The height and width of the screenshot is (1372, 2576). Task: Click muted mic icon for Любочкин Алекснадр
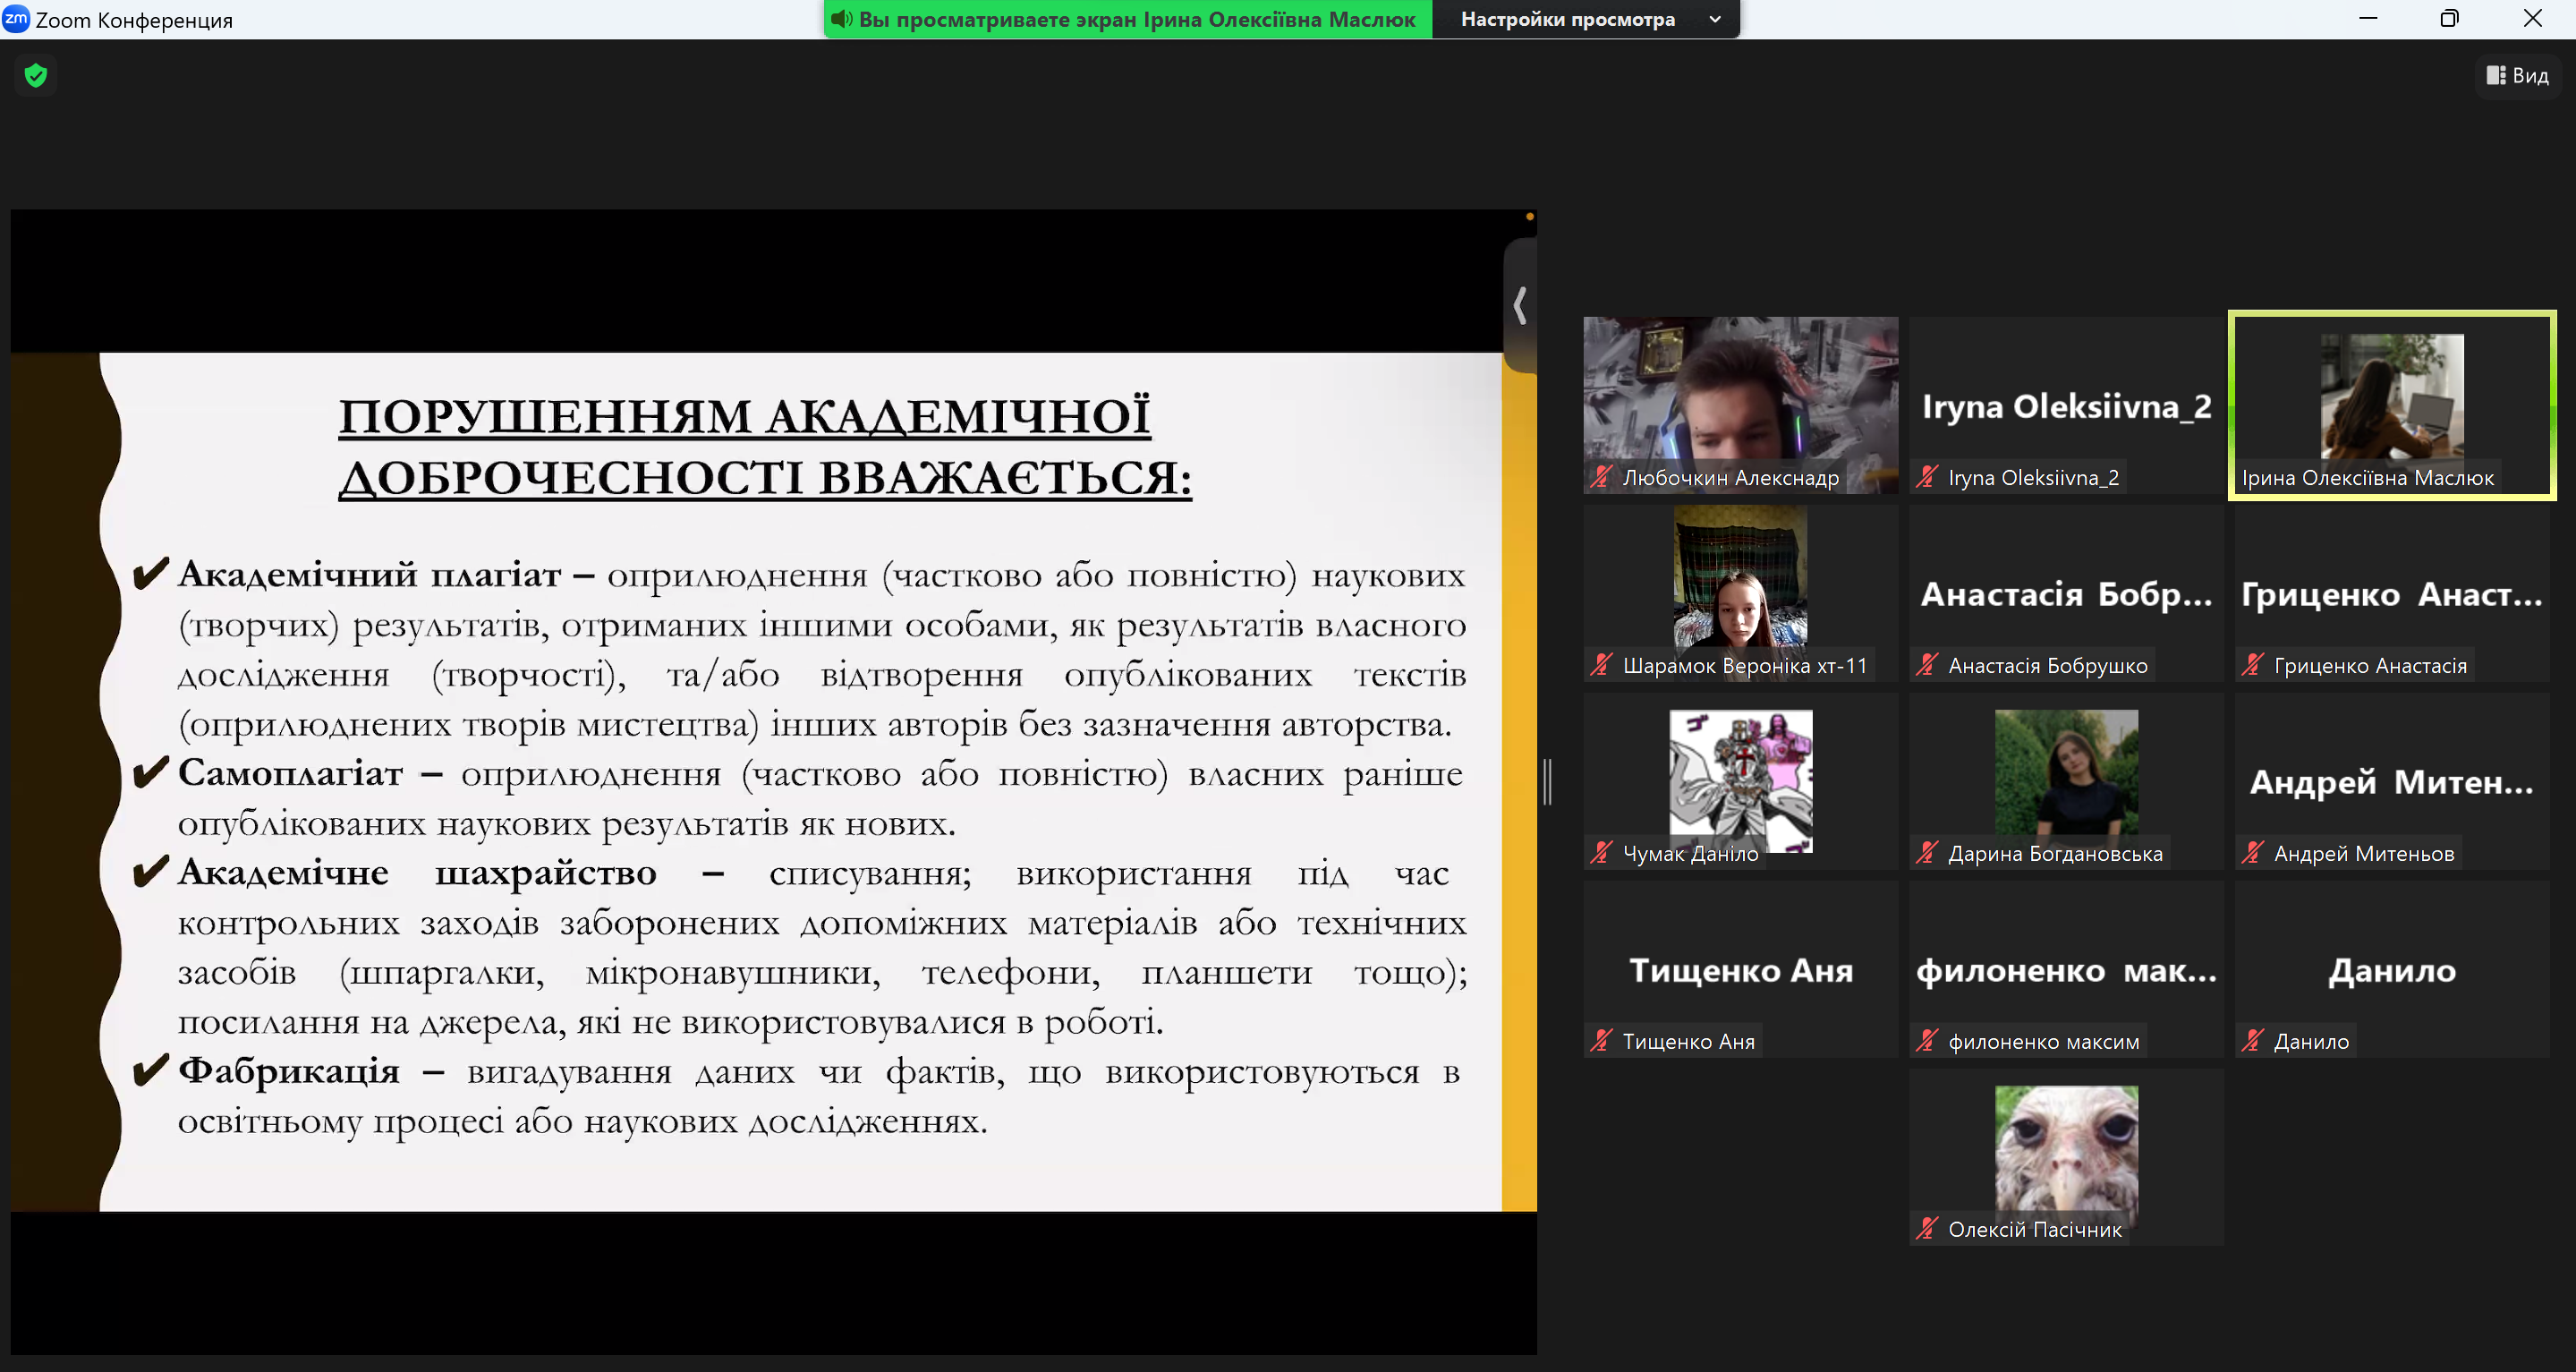pyautogui.click(x=1601, y=477)
